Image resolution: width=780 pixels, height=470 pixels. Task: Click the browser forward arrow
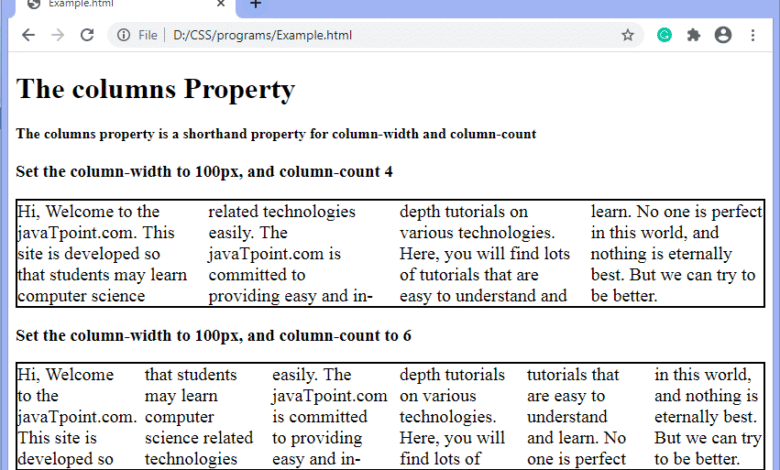tap(58, 35)
